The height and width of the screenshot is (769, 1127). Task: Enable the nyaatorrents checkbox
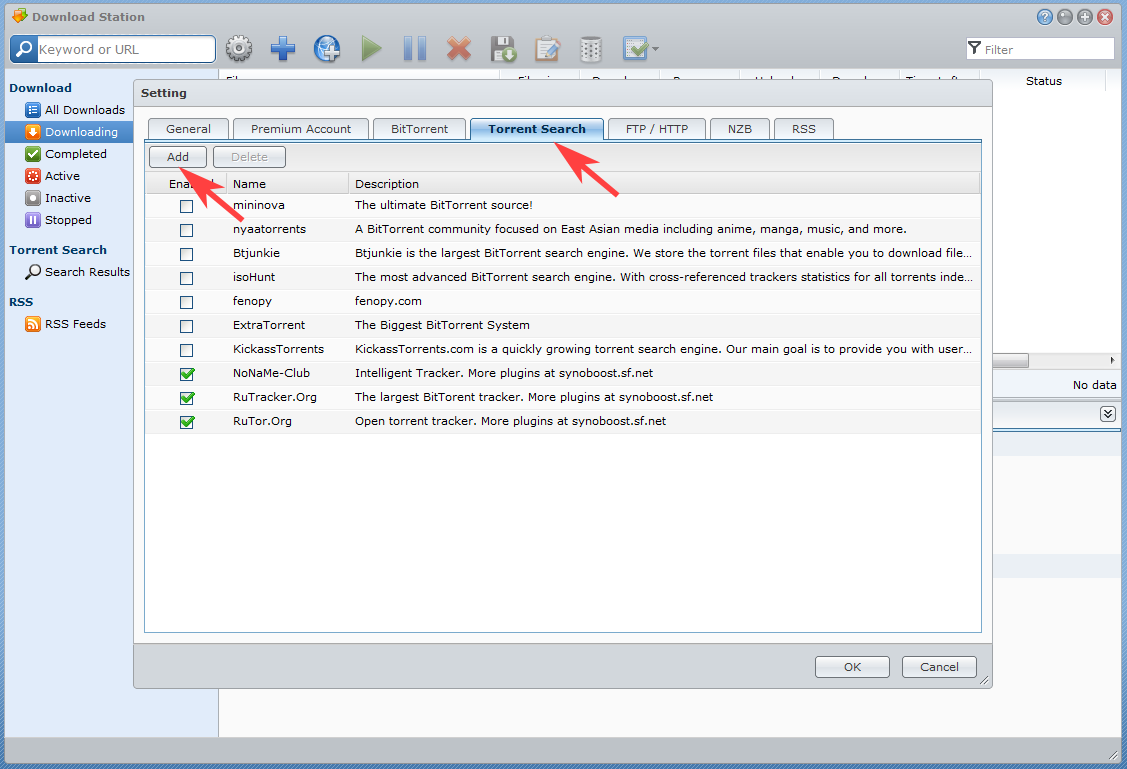pyautogui.click(x=187, y=230)
